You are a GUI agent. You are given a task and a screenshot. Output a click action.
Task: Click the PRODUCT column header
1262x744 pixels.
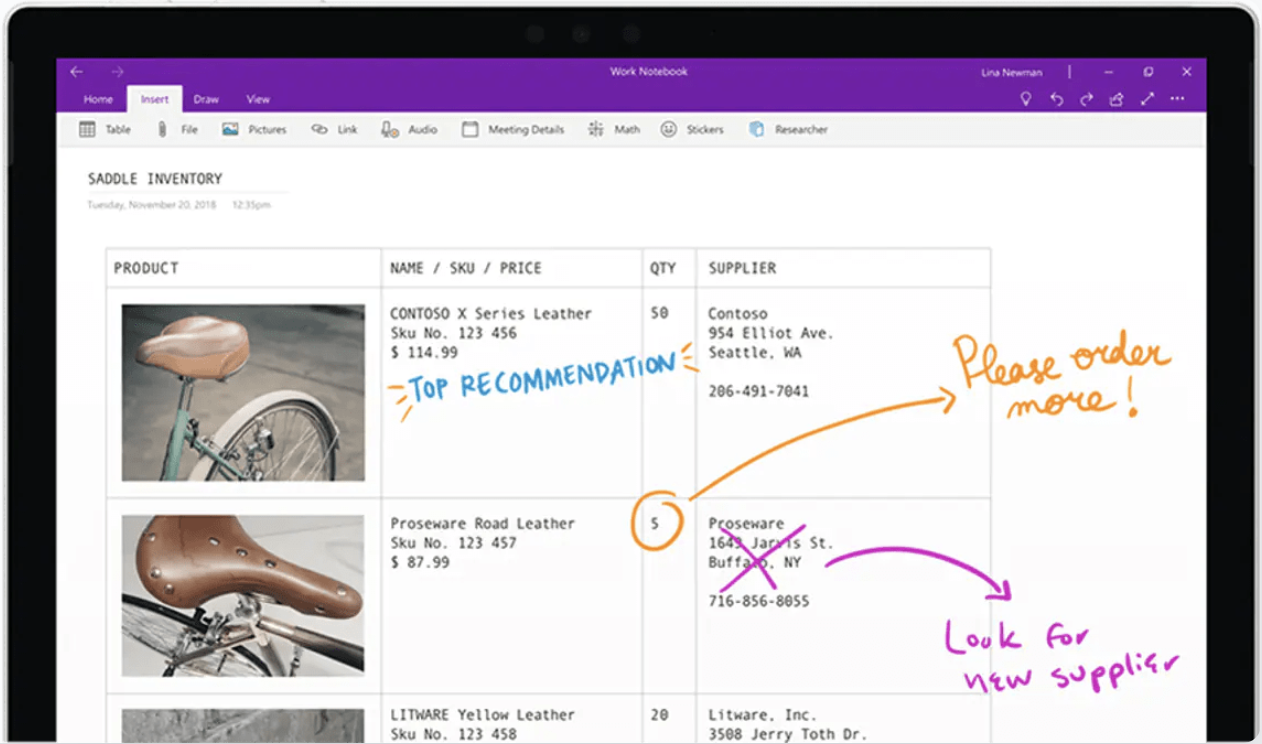coord(146,268)
